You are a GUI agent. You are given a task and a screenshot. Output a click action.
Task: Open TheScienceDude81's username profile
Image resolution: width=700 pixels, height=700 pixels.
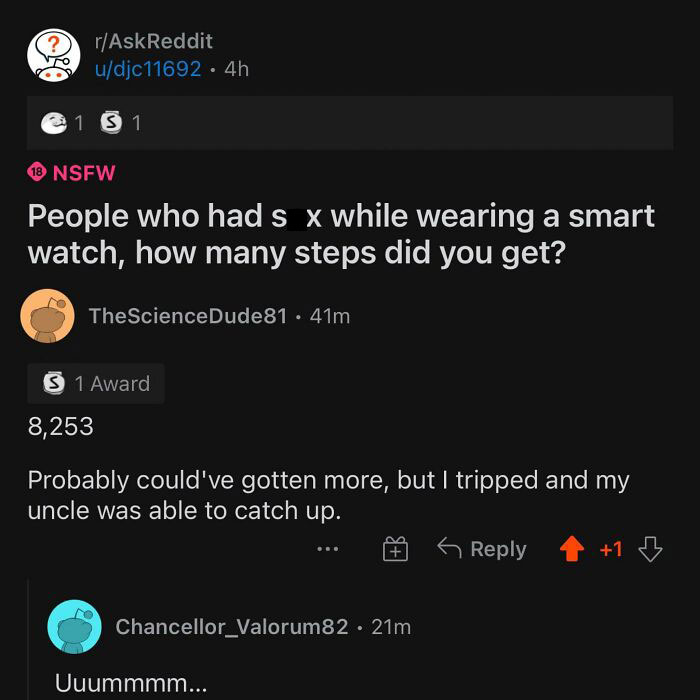pos(188,316)
